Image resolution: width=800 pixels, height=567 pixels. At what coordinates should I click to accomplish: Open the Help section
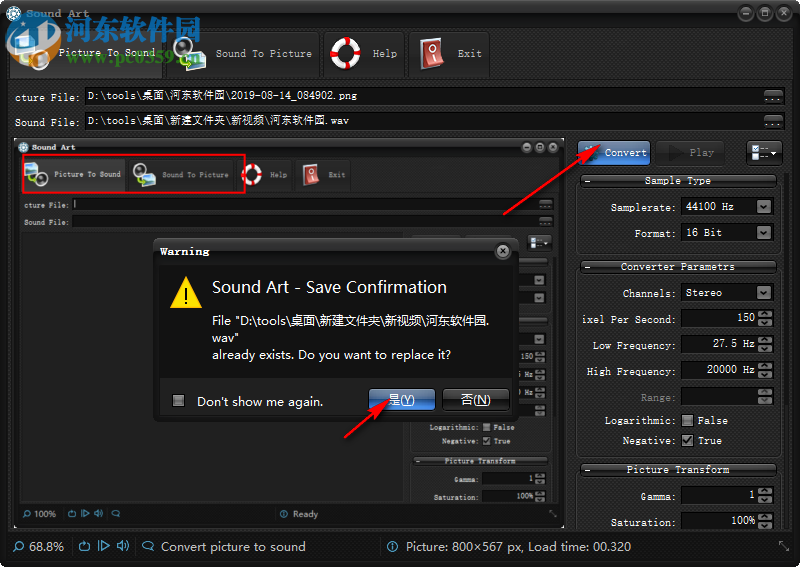pyautogui.click(x=364, y=54)
